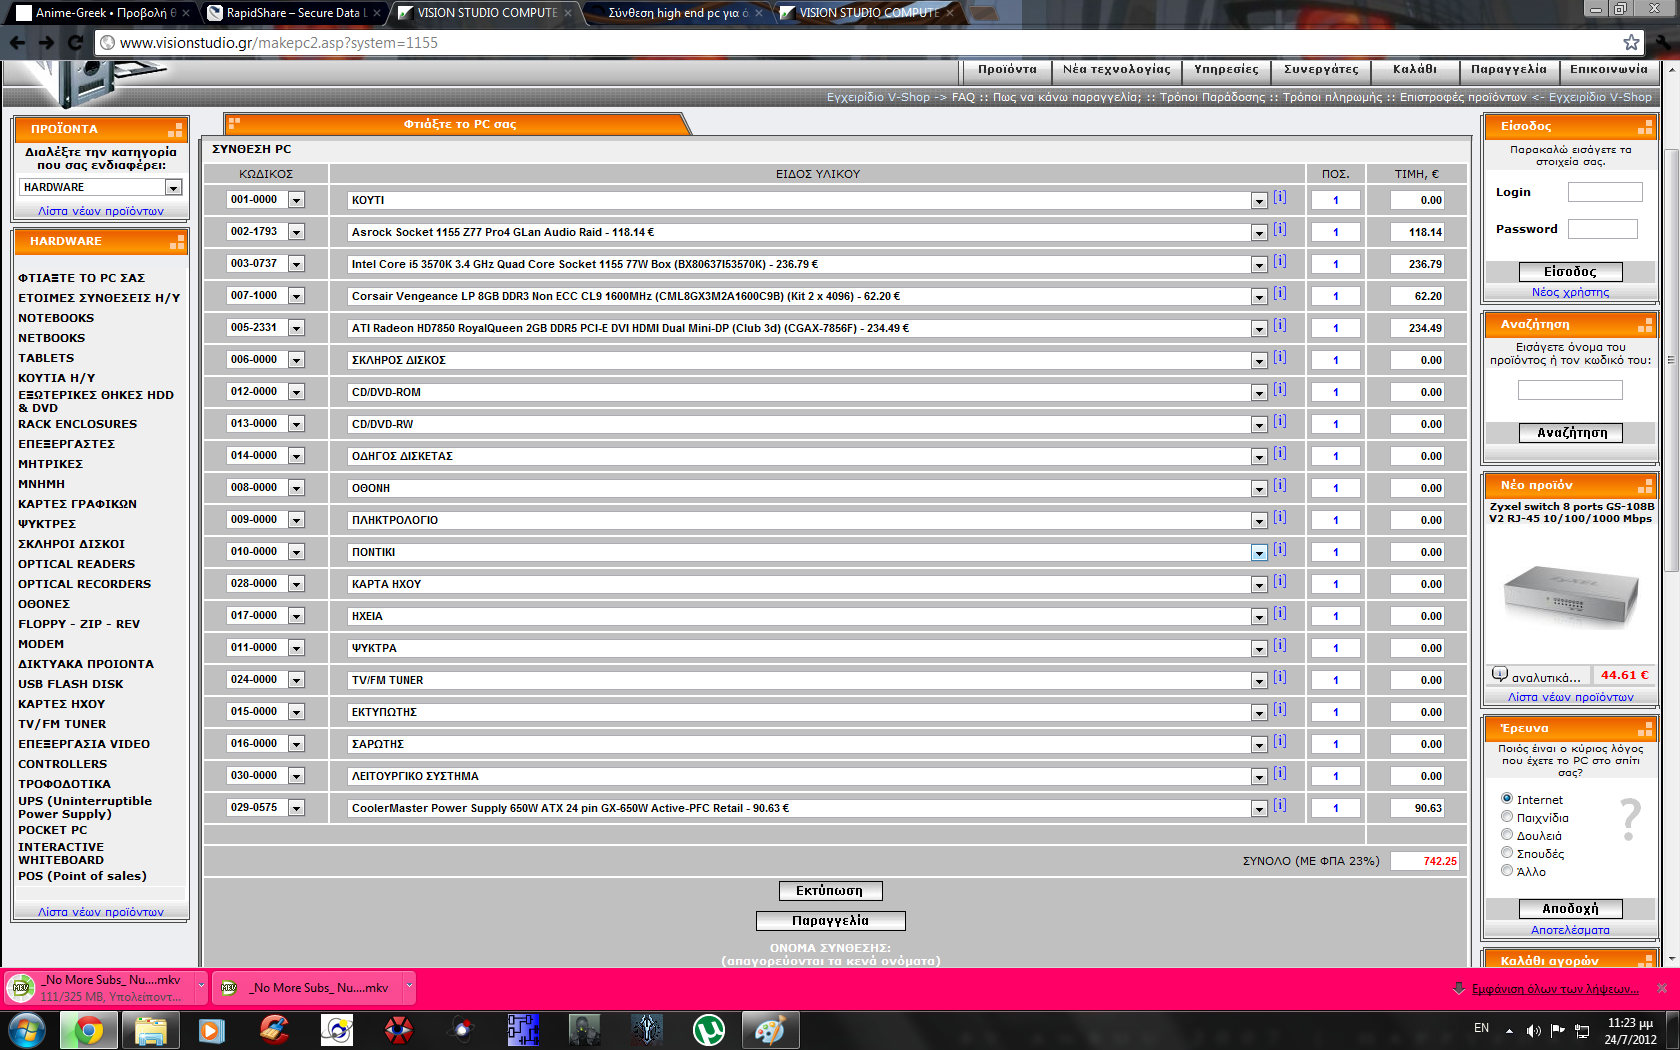Open info icon for ΠΛΗΚΤΡΟΛΟΓΙΟ row
Image resolution: width=1680 pixels, height=1050 pixels.
coord(1280,518)
